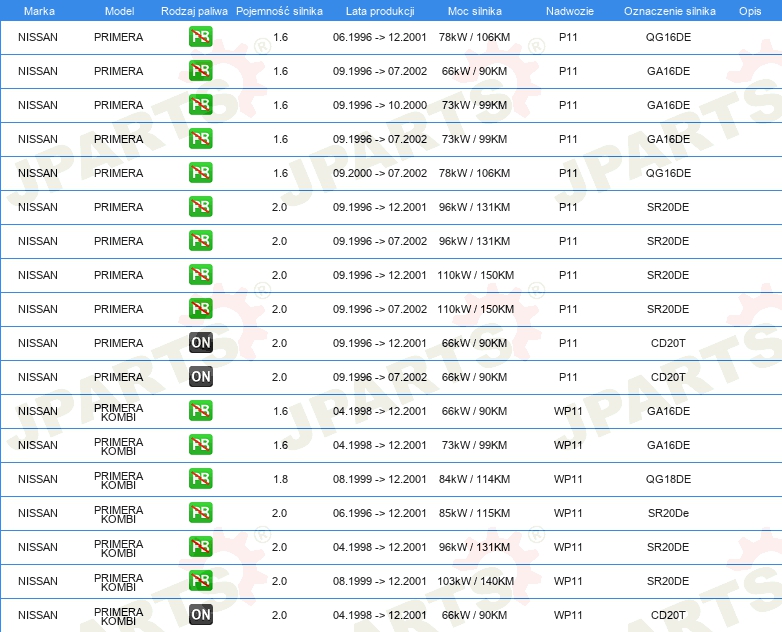Click petrol icon in P11 73kW row ending 07.2002

(x=200, y=139)
